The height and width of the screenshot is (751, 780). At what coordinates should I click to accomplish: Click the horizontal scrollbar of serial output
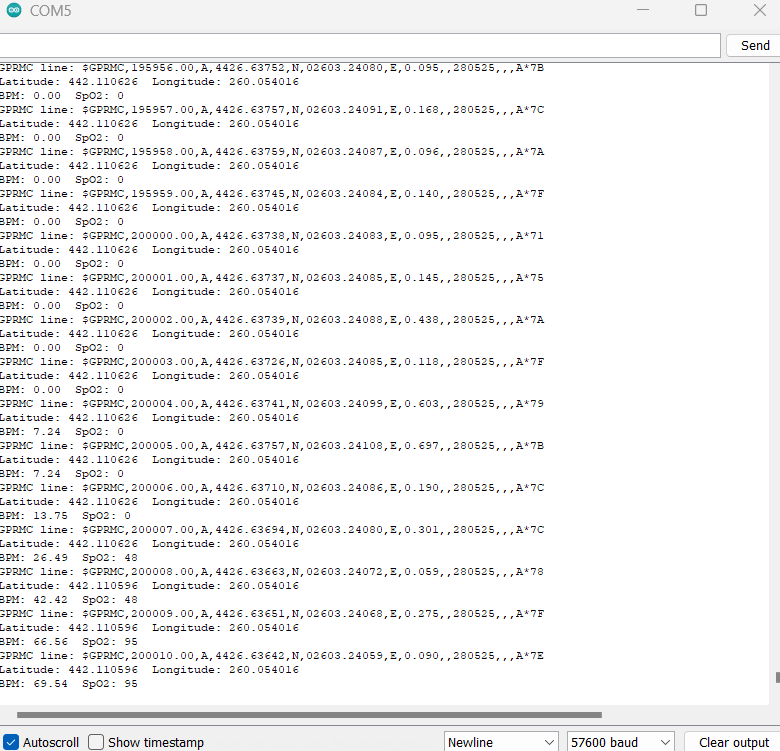click(309, 715)
